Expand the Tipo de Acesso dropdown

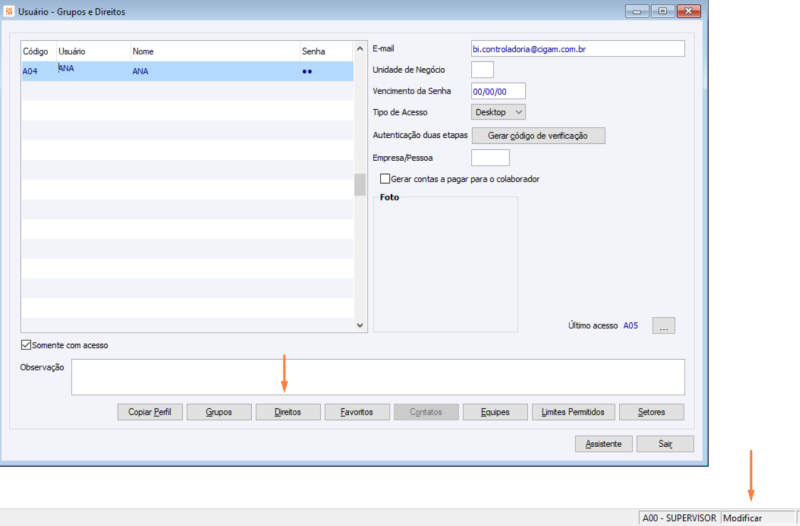[x=498, y=112]
